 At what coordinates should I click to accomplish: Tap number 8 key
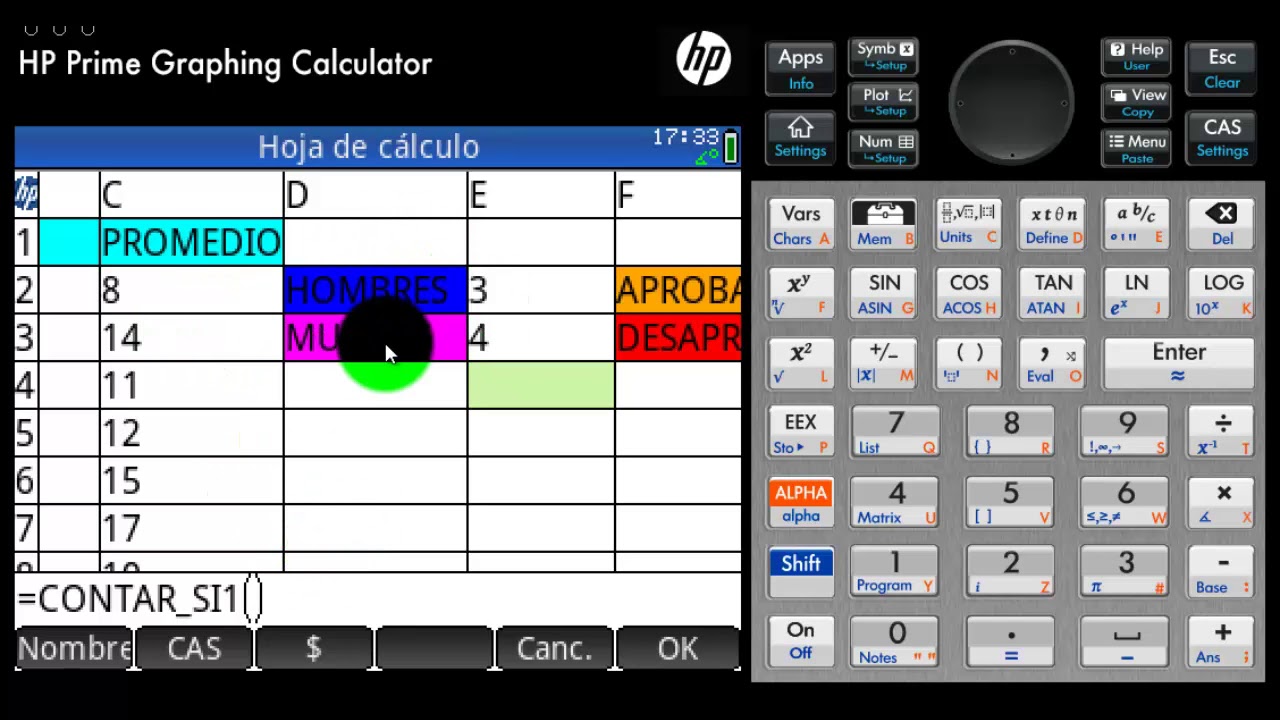[1010, 433]
